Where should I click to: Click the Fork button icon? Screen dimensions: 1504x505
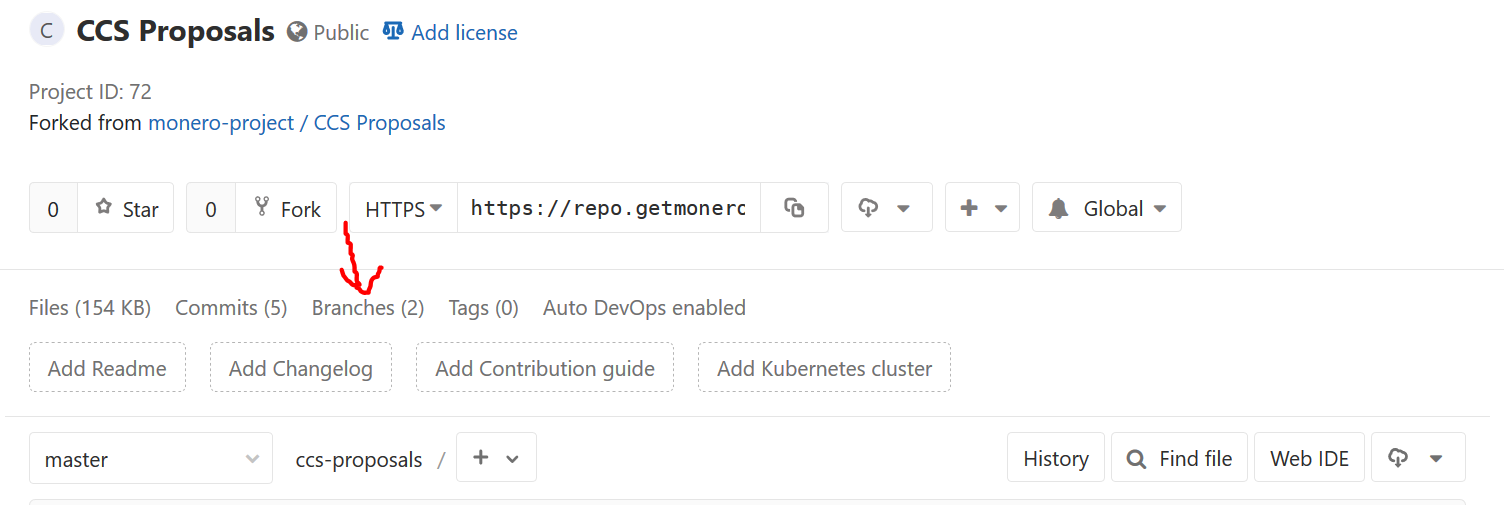tap(262, 207)
